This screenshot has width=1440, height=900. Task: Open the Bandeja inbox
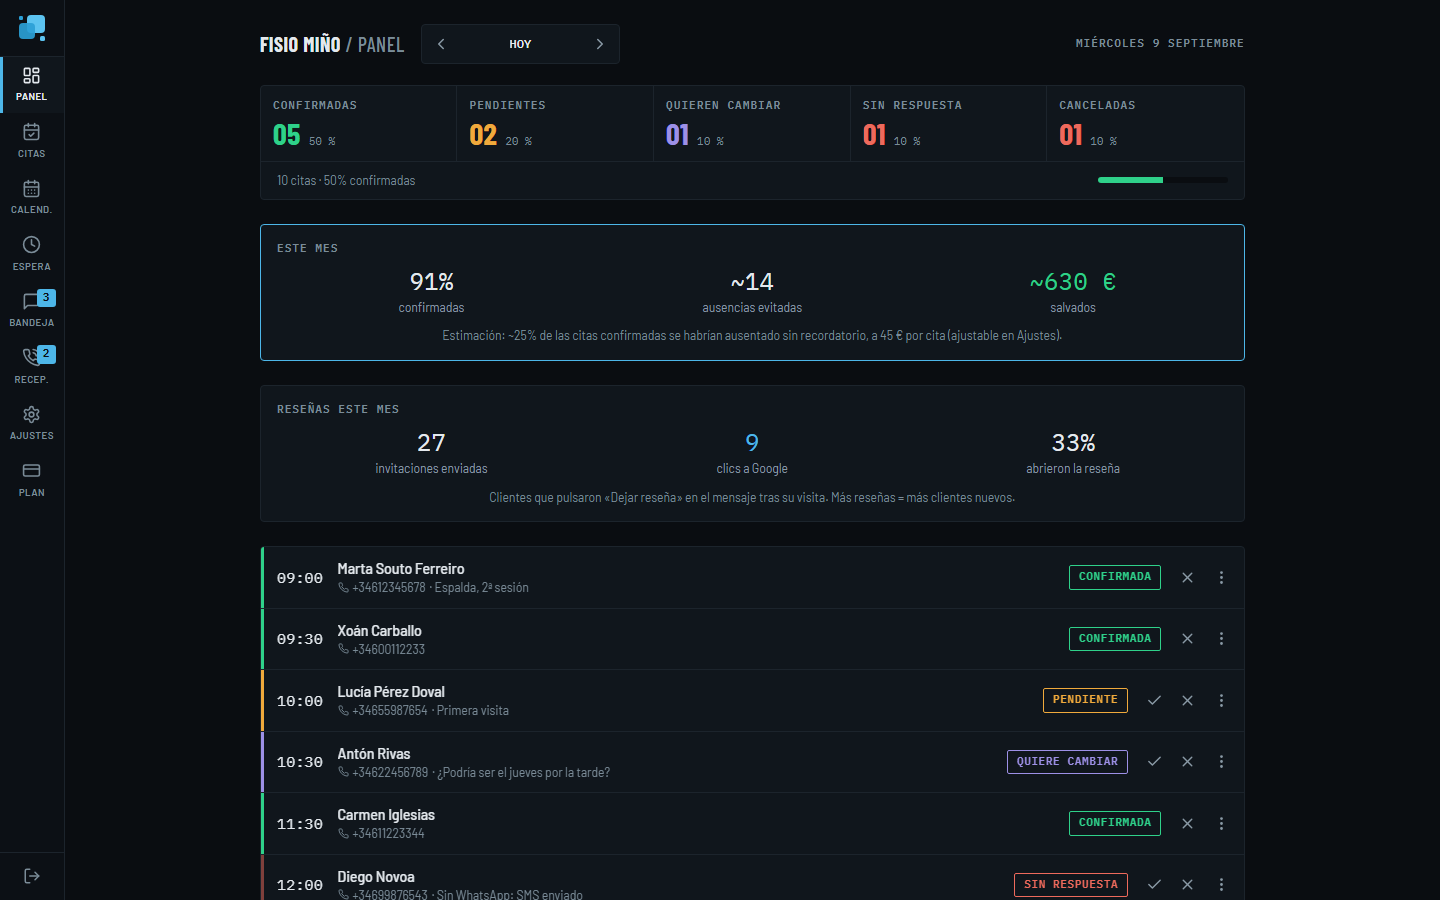(x=32, y=310)
